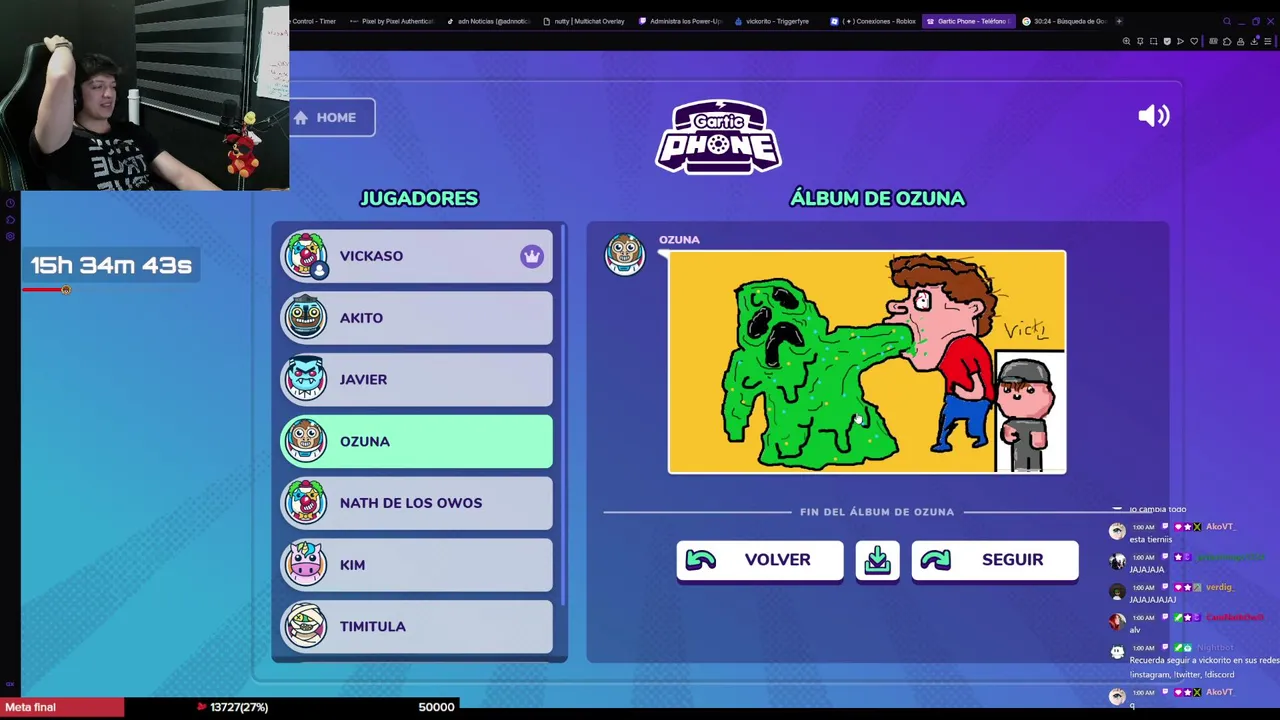Image resolution: width=1280 pixels, height=720 pixels.
Task: Select player JAVIER in the list
Action: (x=416, y=380)
